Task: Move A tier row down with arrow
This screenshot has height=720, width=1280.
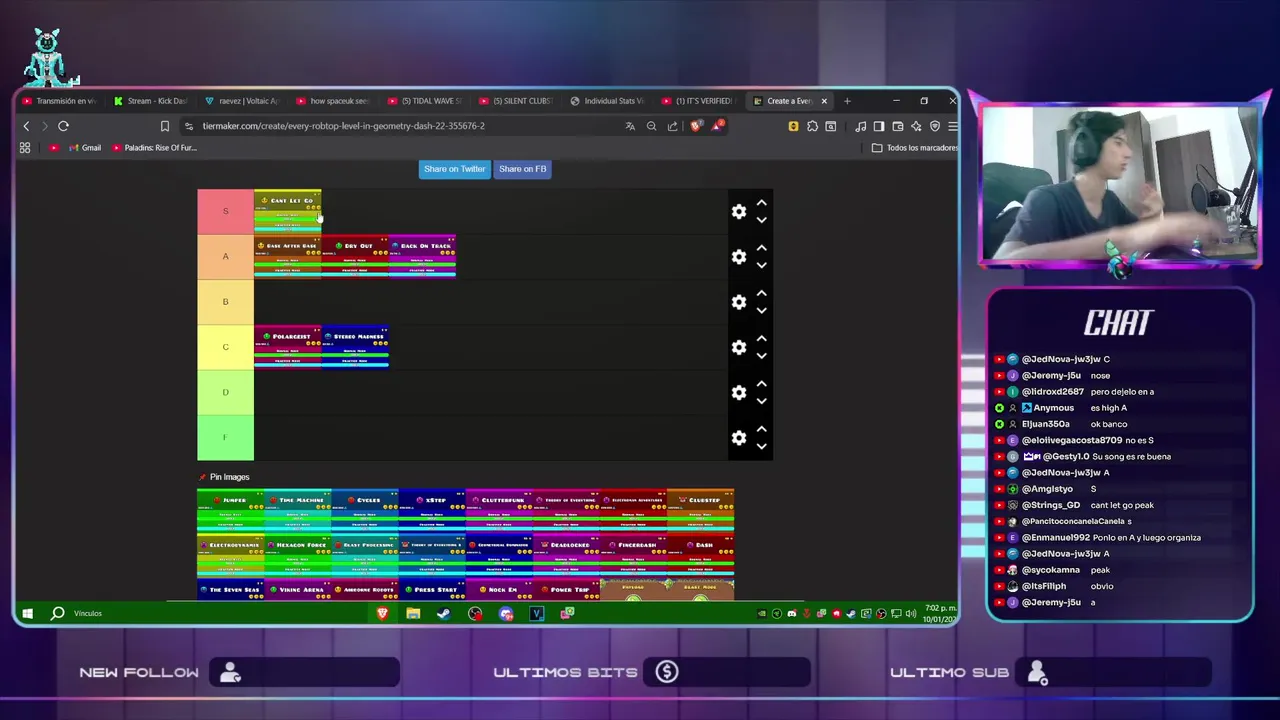Action: tap(761, 265)
